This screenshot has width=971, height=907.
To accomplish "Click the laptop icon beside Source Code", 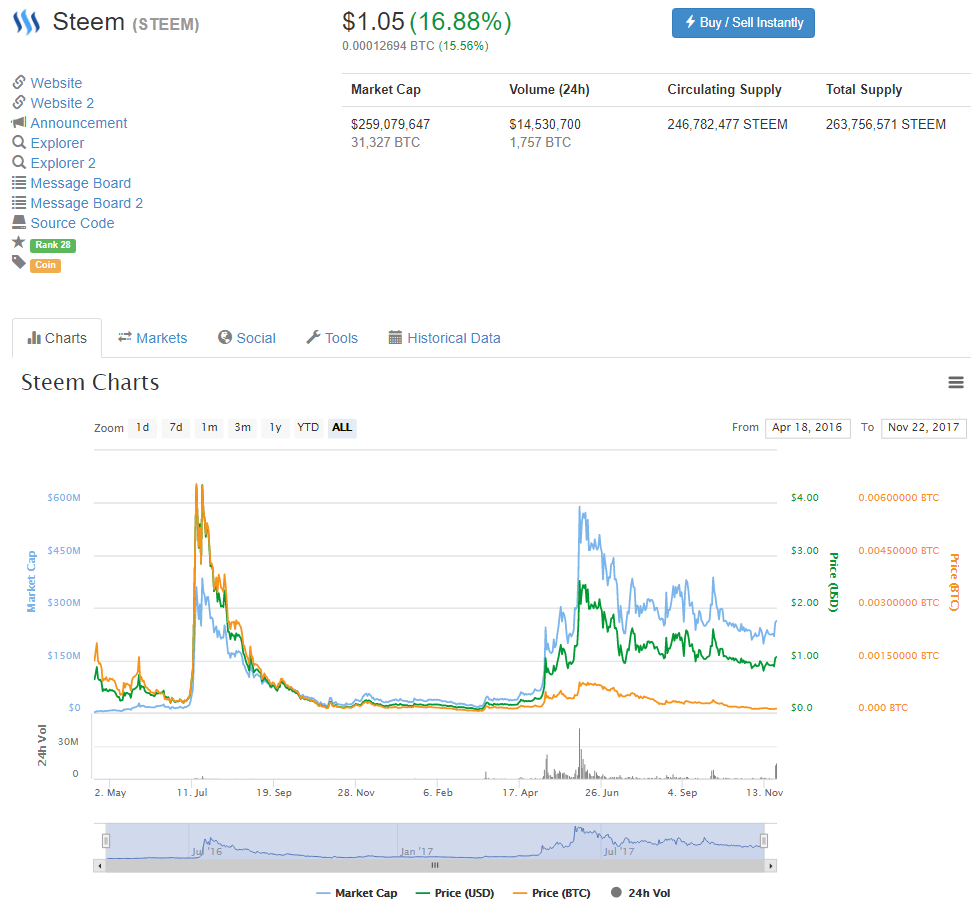I will (x=19, y=222).
